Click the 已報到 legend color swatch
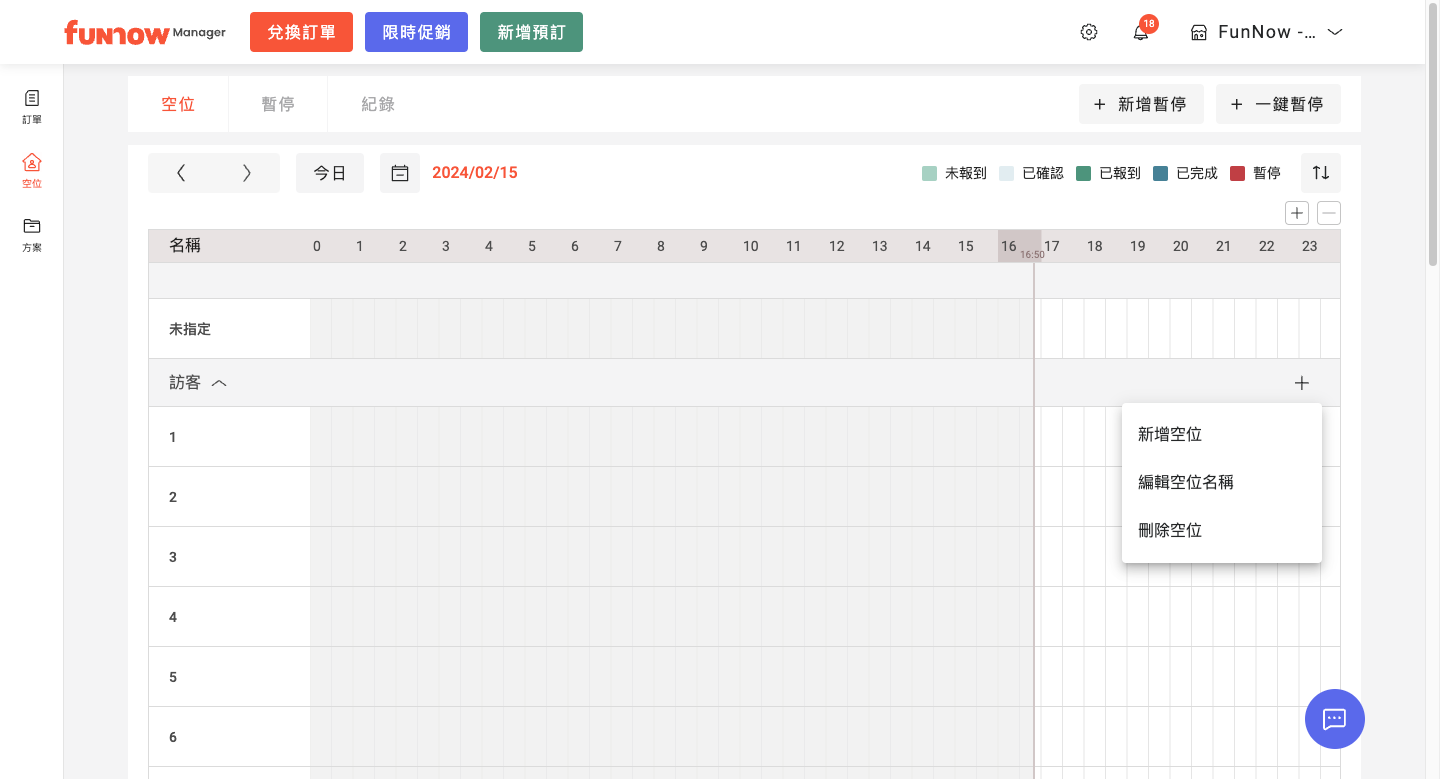Image resolution: width=1440 pixels, height=779 pixels. (x=1083, y=174)
